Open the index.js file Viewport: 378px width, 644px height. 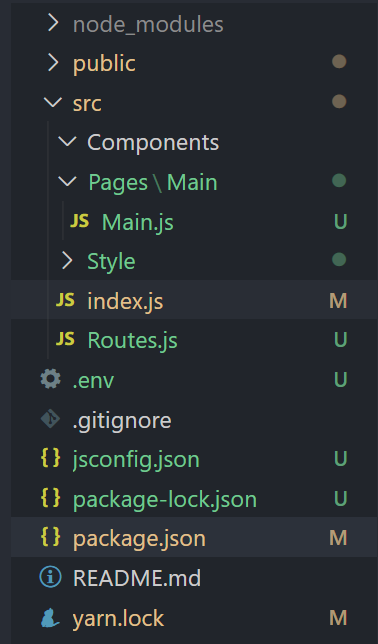coord(125,301)
